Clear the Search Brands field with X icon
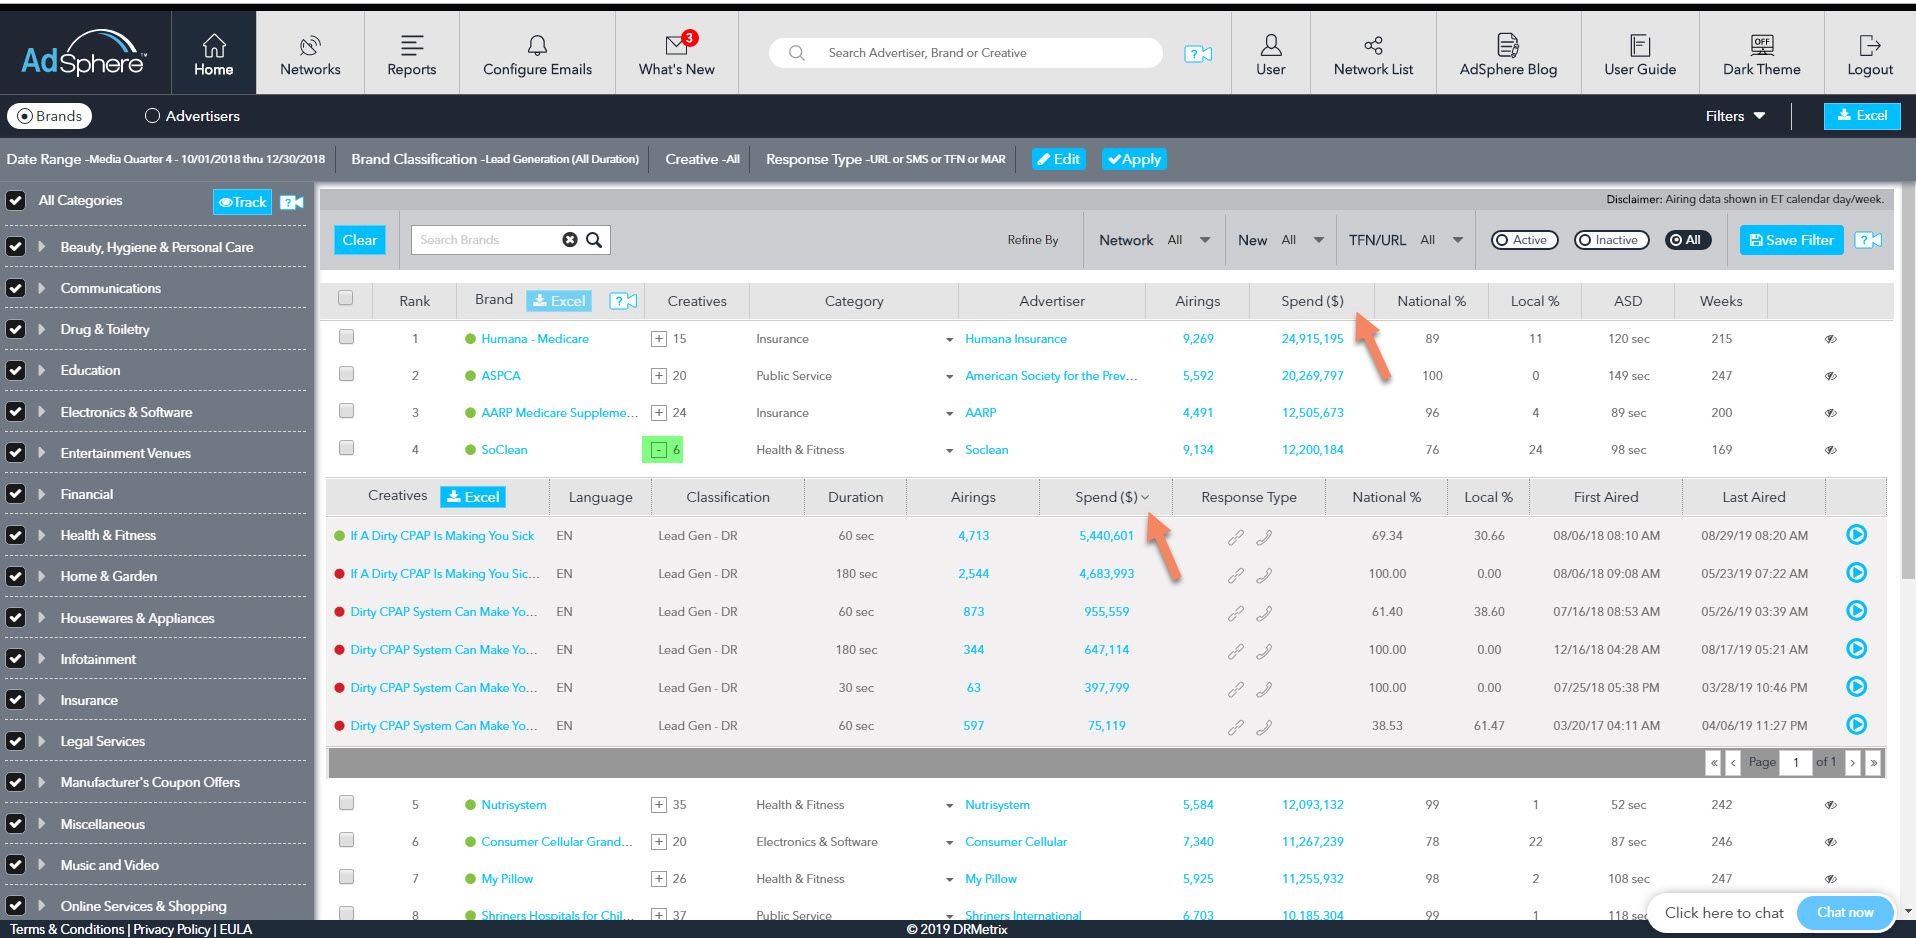This screenshot has height=938, width=1916. (570, 240)
